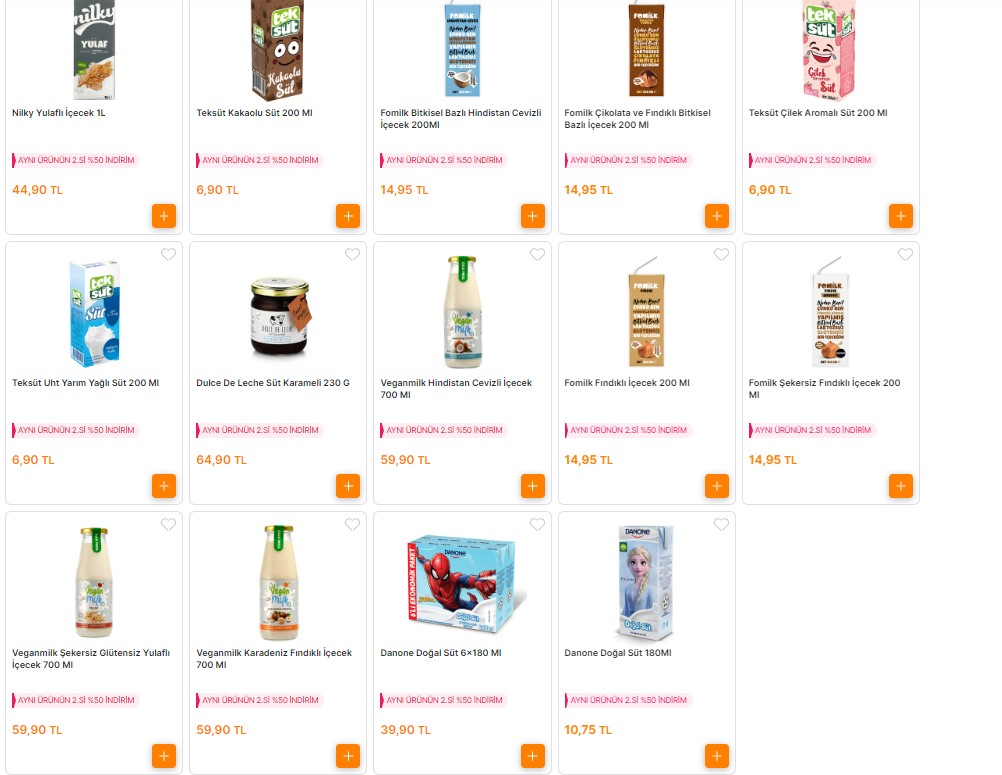1002x775 pixels.
Task: Add Teksüt Çilek Aromalı Süt to cart
Action: [900, 216]
